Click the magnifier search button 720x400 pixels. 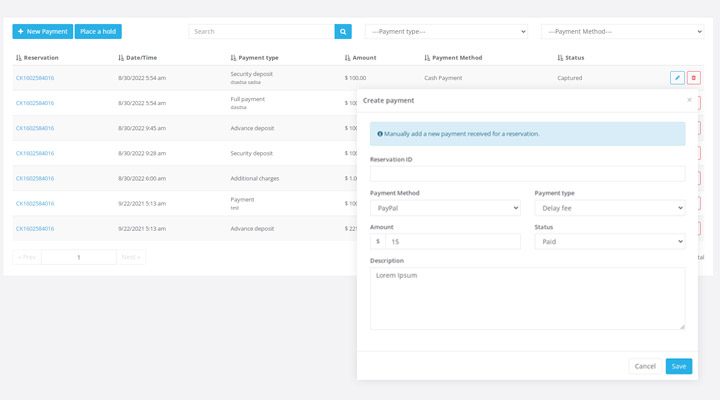pos(343,32)
